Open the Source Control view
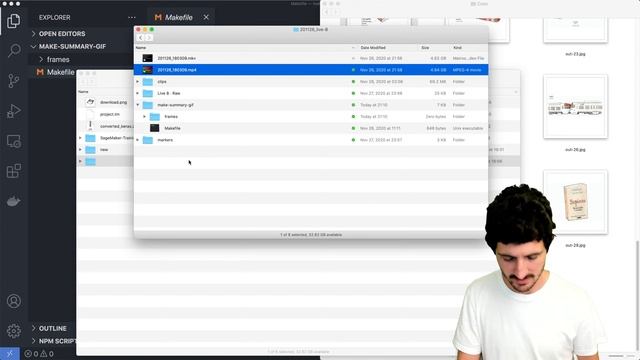 pyautogui.click(x=13, y=81)
